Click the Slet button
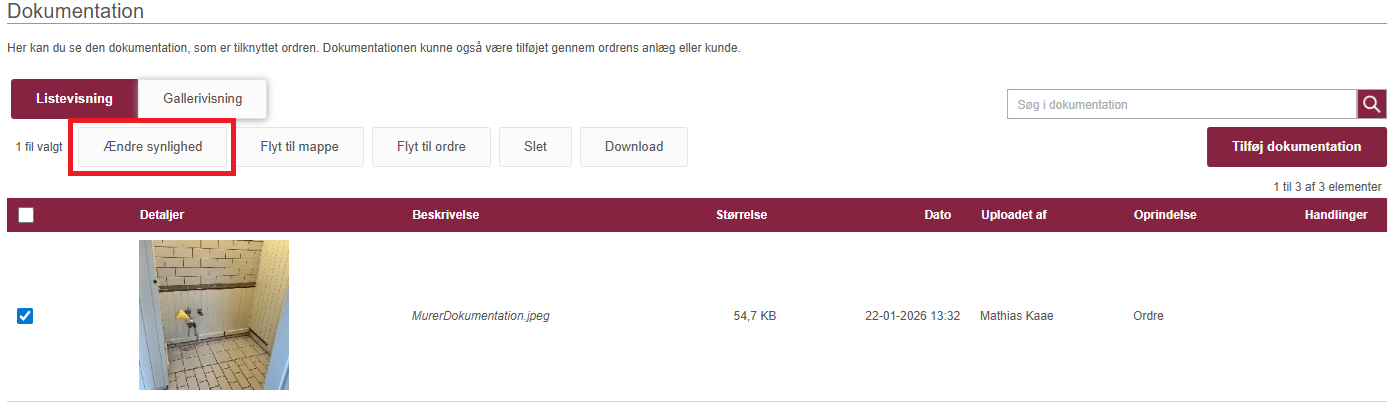Viewport: 1391px width, 405px height. (535, 147)
